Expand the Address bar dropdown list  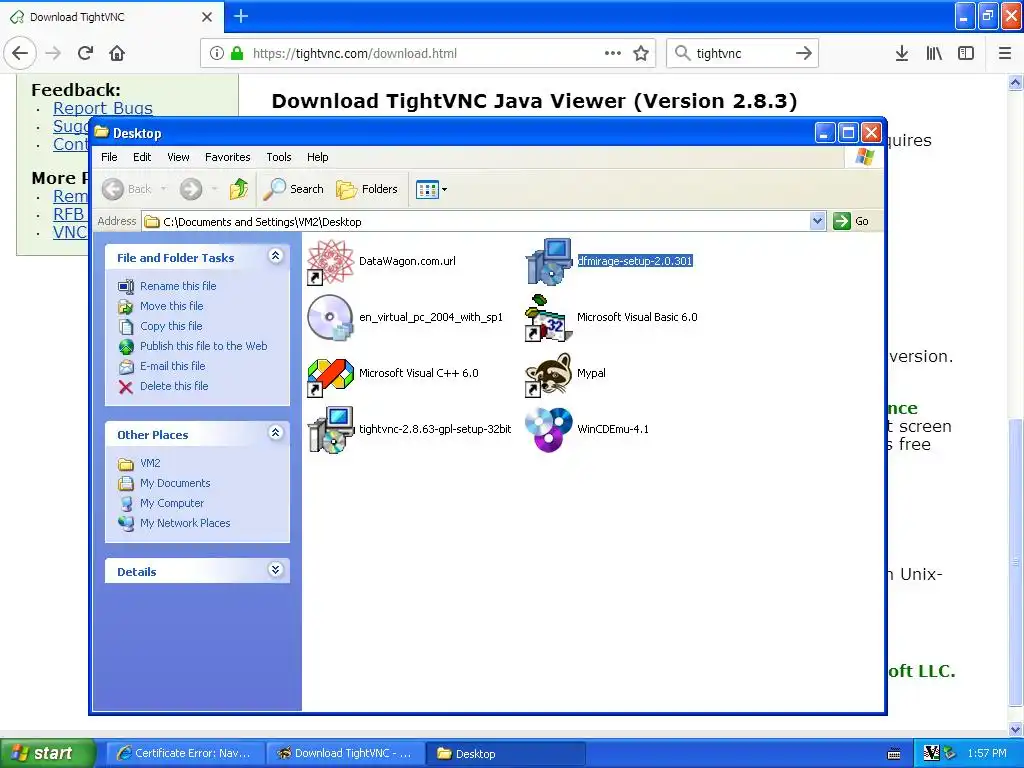(x=817, y=221)
